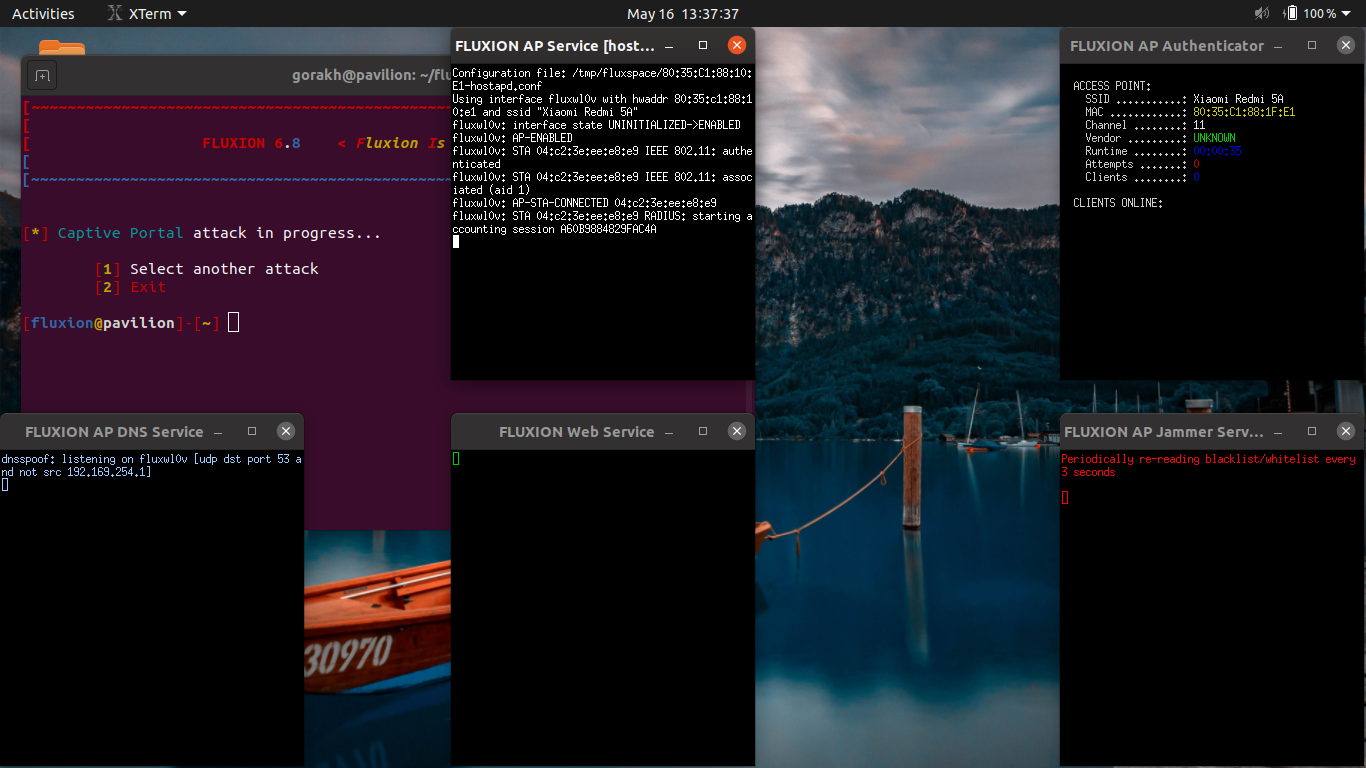Click the CLIENTS ONLINE heading
Screen dimensions: 1366x768
click(1118, 203)
